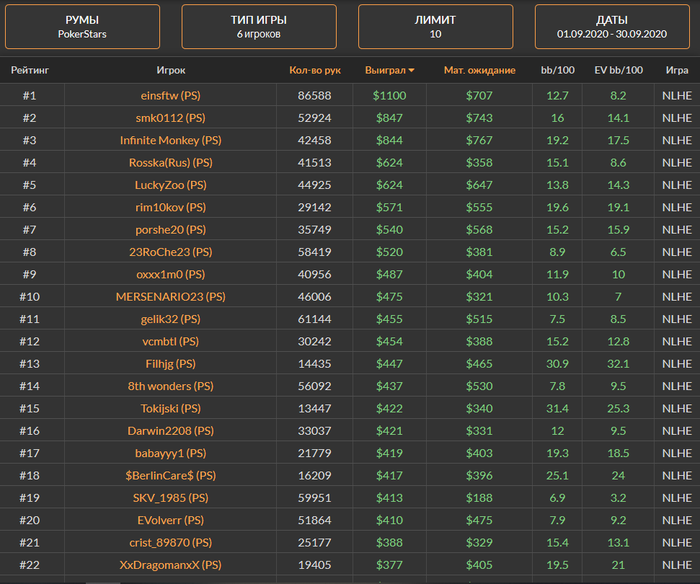Open player Darwin2208 (PS)
Image resolution: width=700 pixels, height=584 pixels.
[171, 430]
